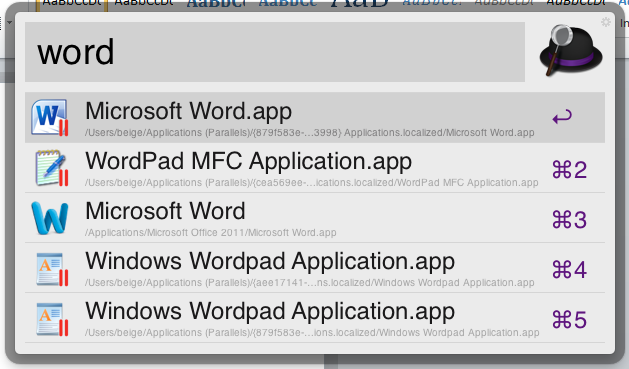Open Alfred preferences gear icon

click(606, 22)
